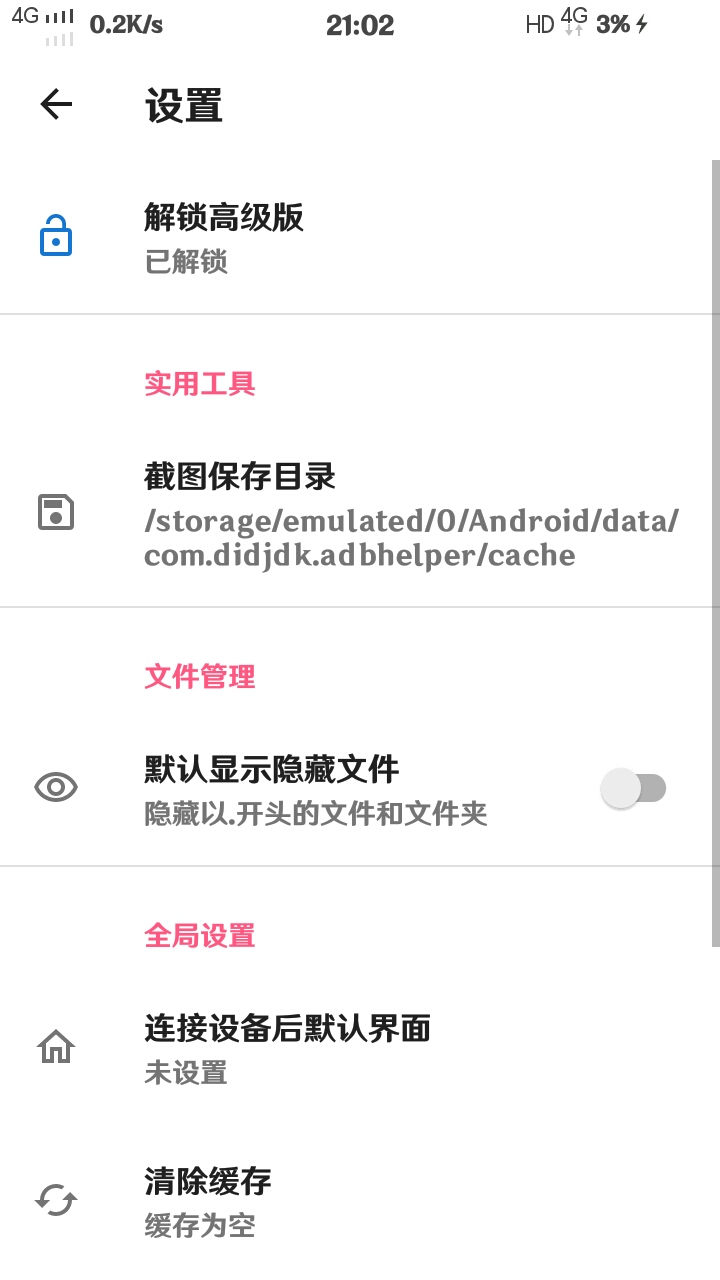This screenshot has height=1280, width=720.
Task: Tap the save disk icon
Action: [56, 512]
